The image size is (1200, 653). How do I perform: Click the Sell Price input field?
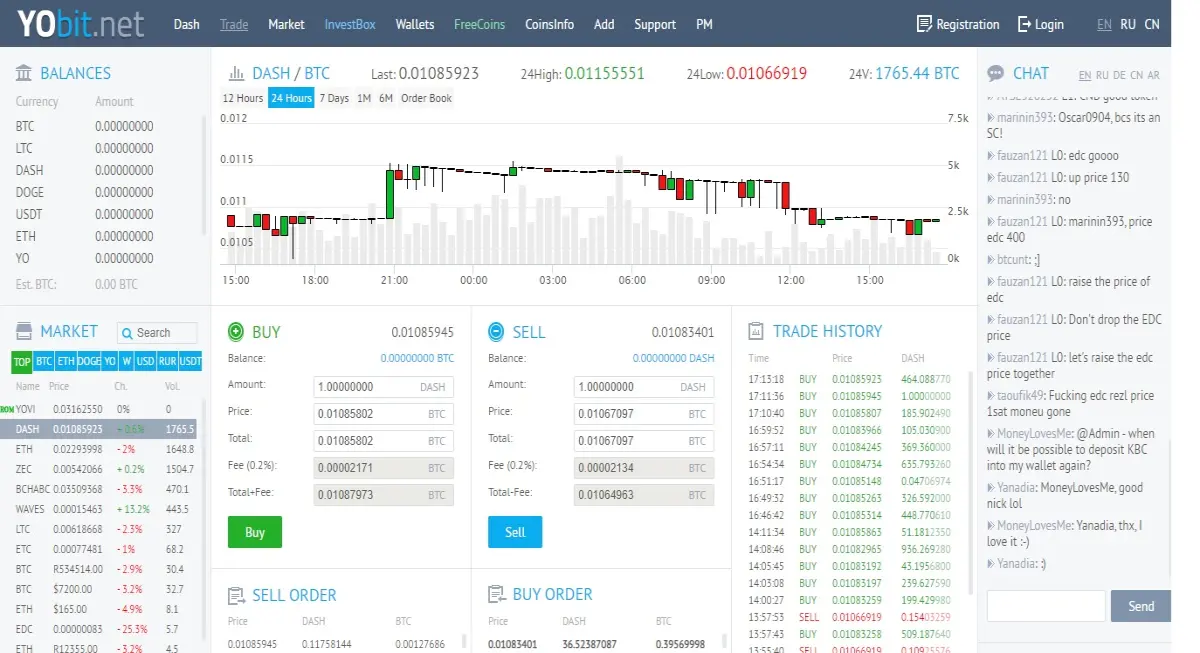click(644, 413)
